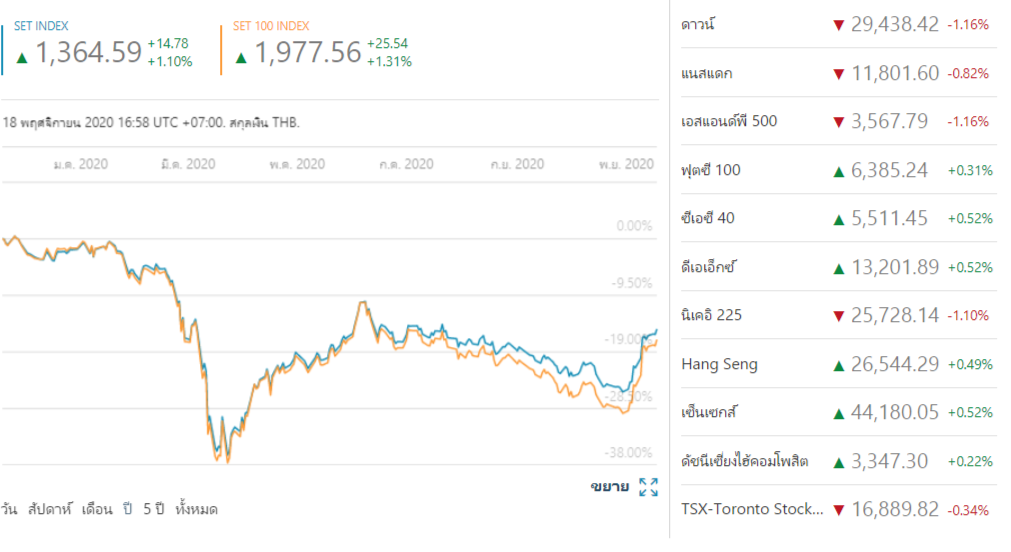Open the SET 100 INDEX title link
The width and height of the screenshot is (1011, 552).
[x=271, y=26]
